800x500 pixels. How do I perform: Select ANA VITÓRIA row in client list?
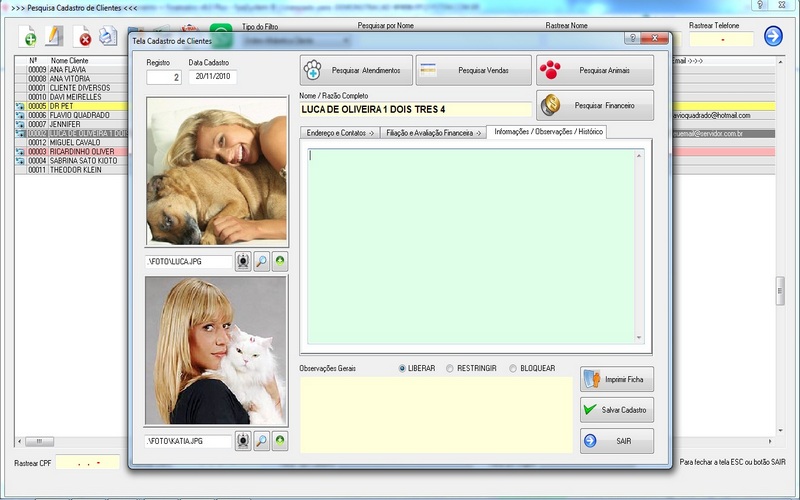coord(71,79)
